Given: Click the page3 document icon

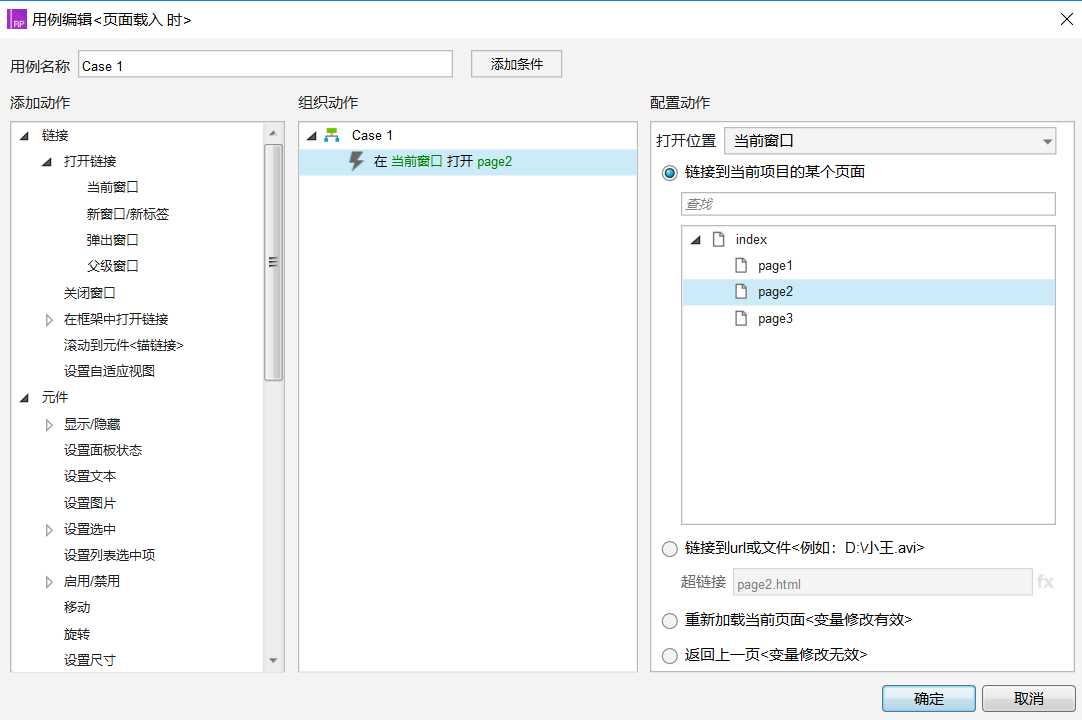Looking at the screenshot, I should 741,319.
